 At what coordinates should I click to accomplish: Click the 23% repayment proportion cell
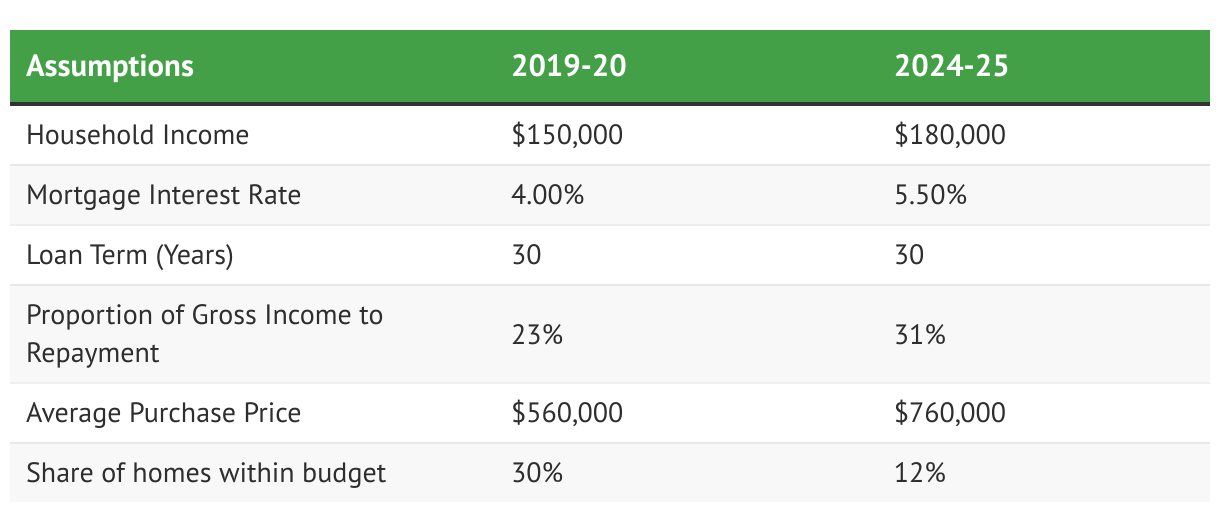[537, 334]
